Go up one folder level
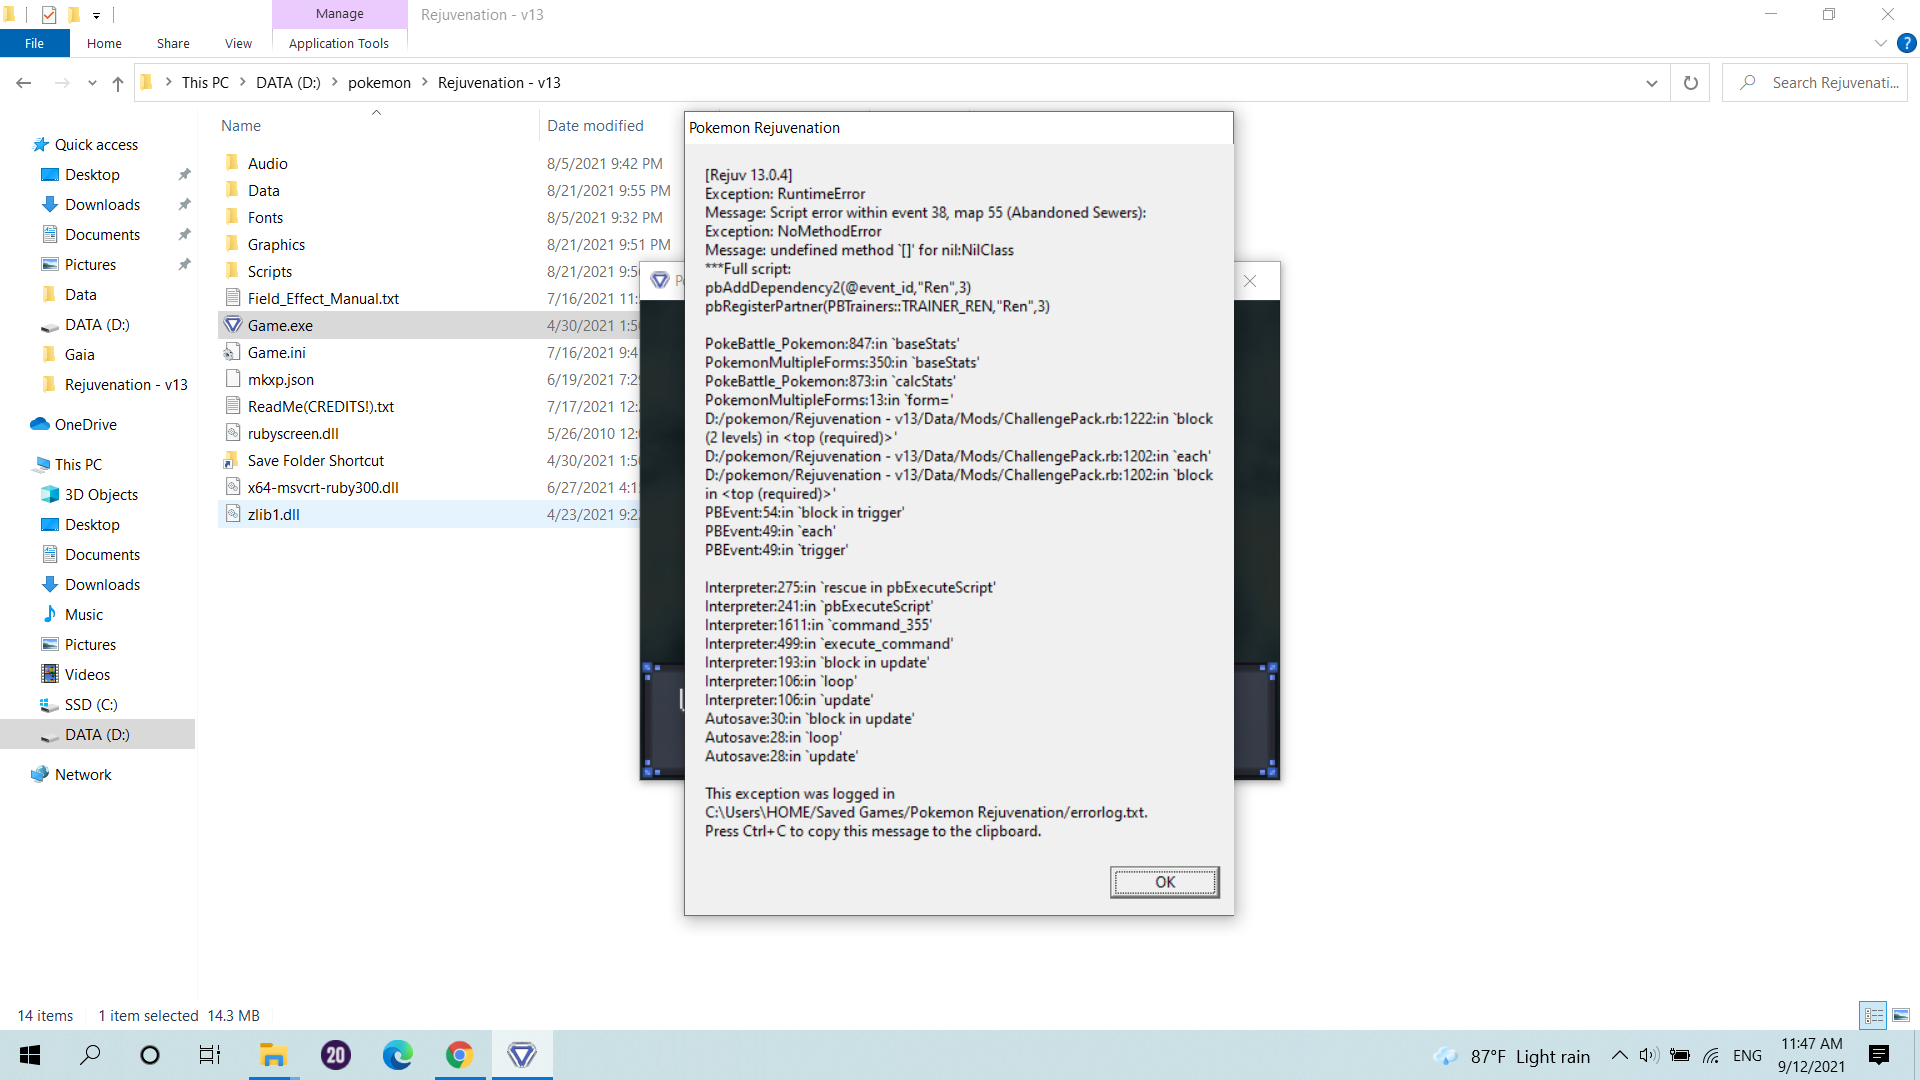Viewport: 1920px width, 1080px height. (x=118, y=83)
